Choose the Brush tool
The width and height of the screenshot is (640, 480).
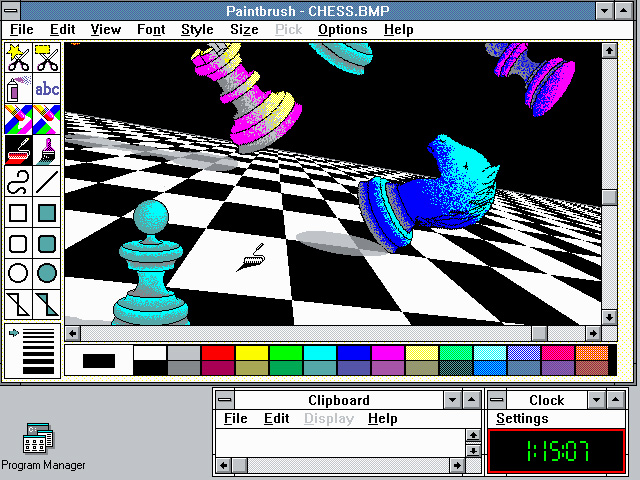click(x=47, y=150)
